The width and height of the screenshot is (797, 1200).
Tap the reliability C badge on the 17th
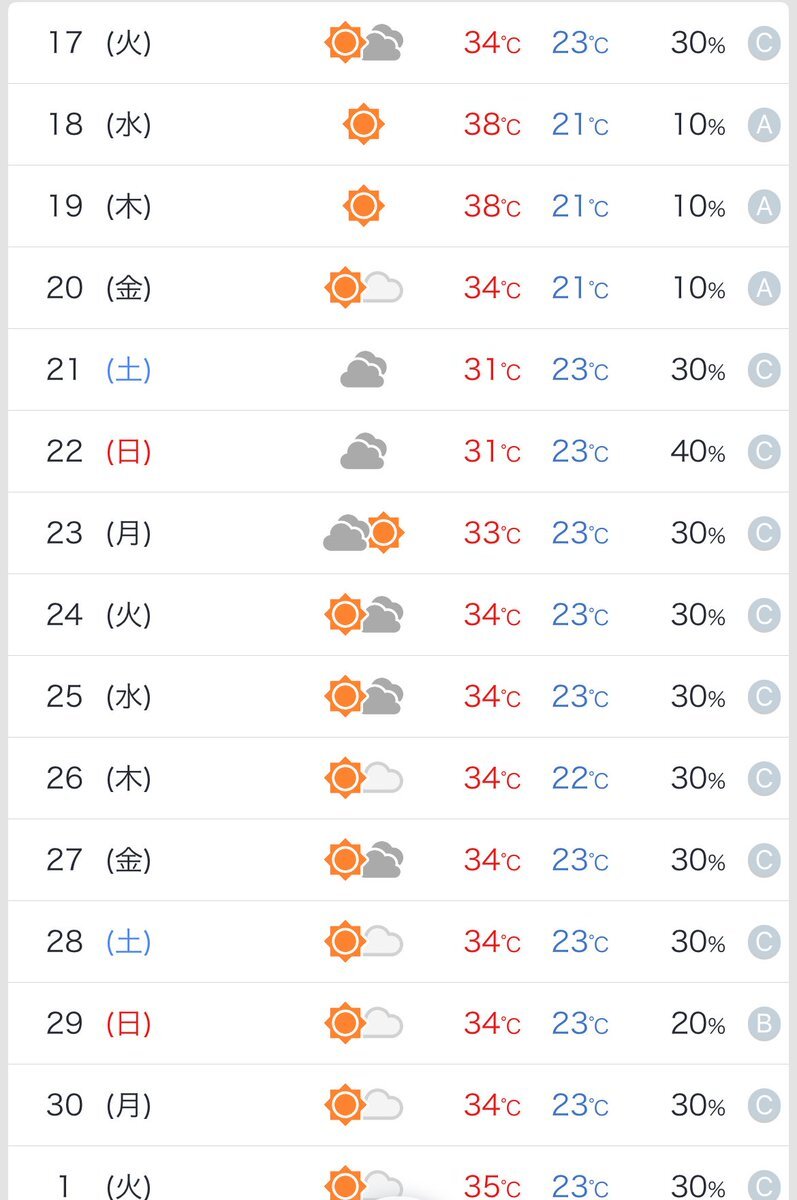pyautogui.click(x=764, y=43)
